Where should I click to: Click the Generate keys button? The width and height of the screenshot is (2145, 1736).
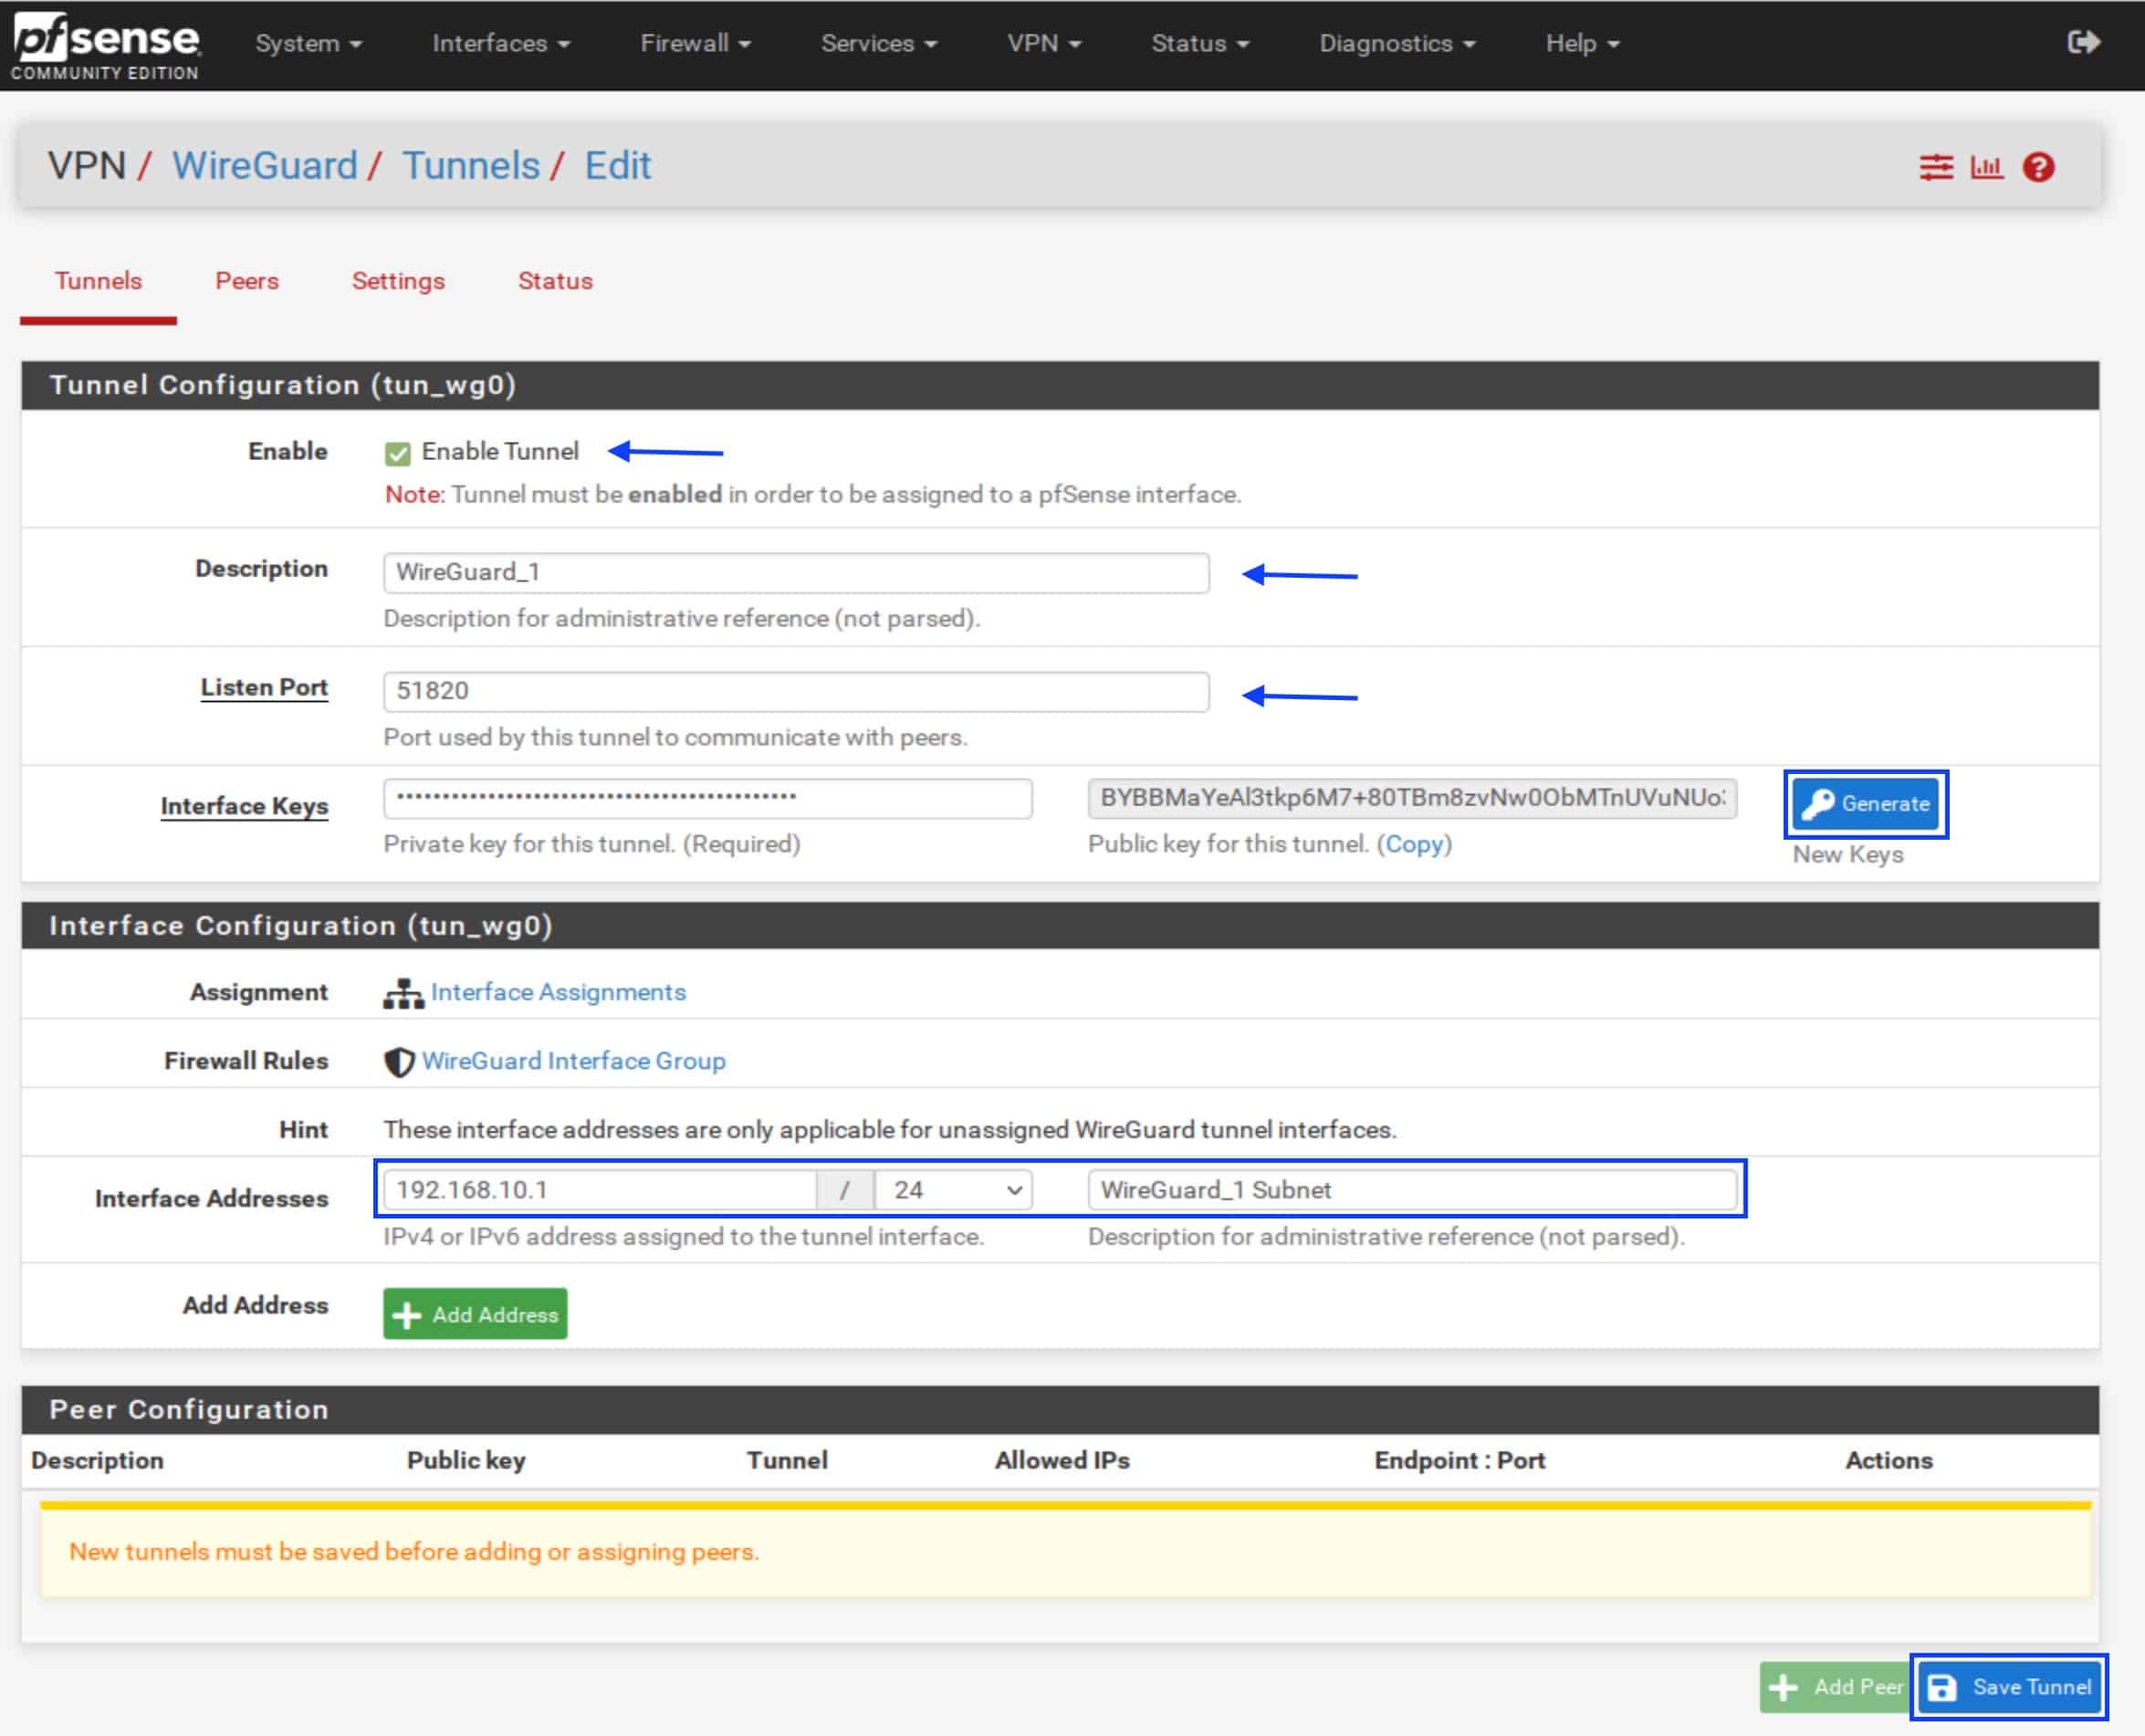1865,803
